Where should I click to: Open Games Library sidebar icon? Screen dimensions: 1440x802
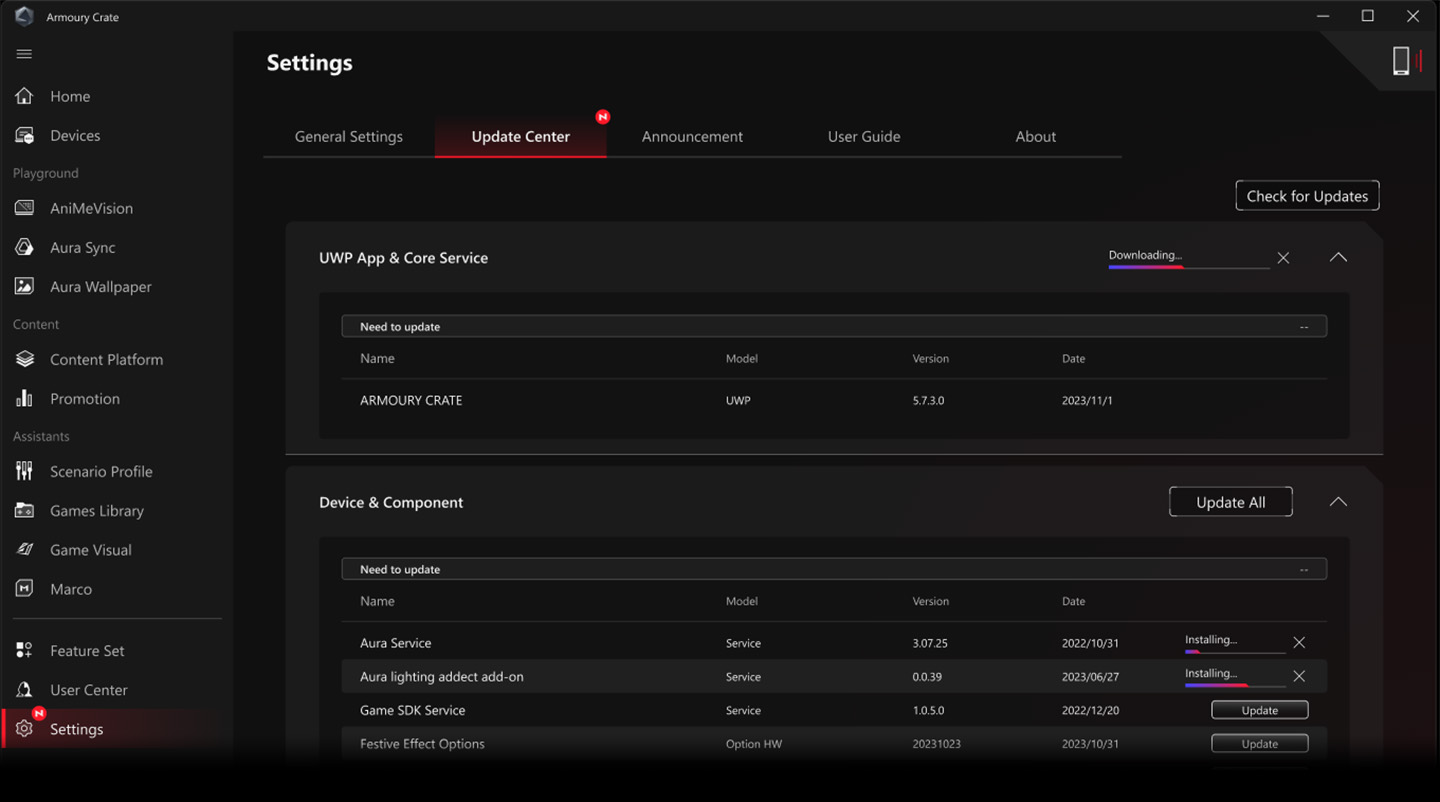coord(24,510)
